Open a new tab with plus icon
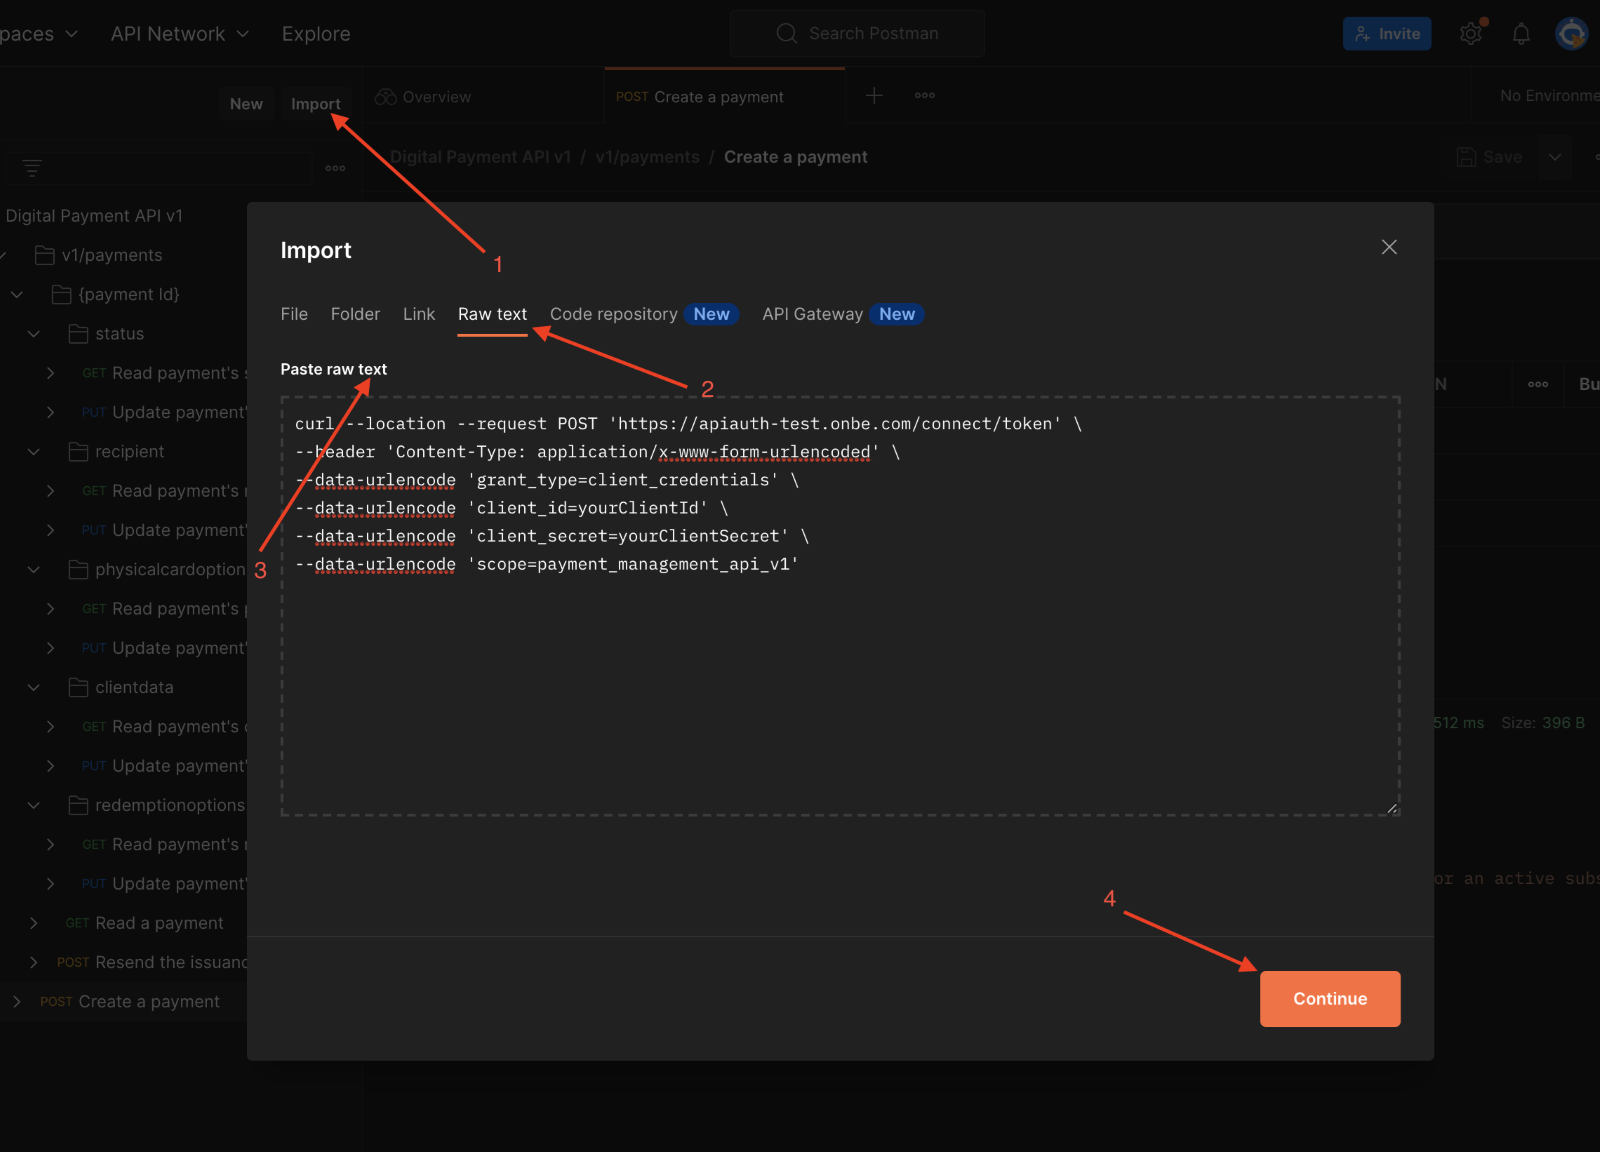 pyautogui.click(x=874, y=96)
